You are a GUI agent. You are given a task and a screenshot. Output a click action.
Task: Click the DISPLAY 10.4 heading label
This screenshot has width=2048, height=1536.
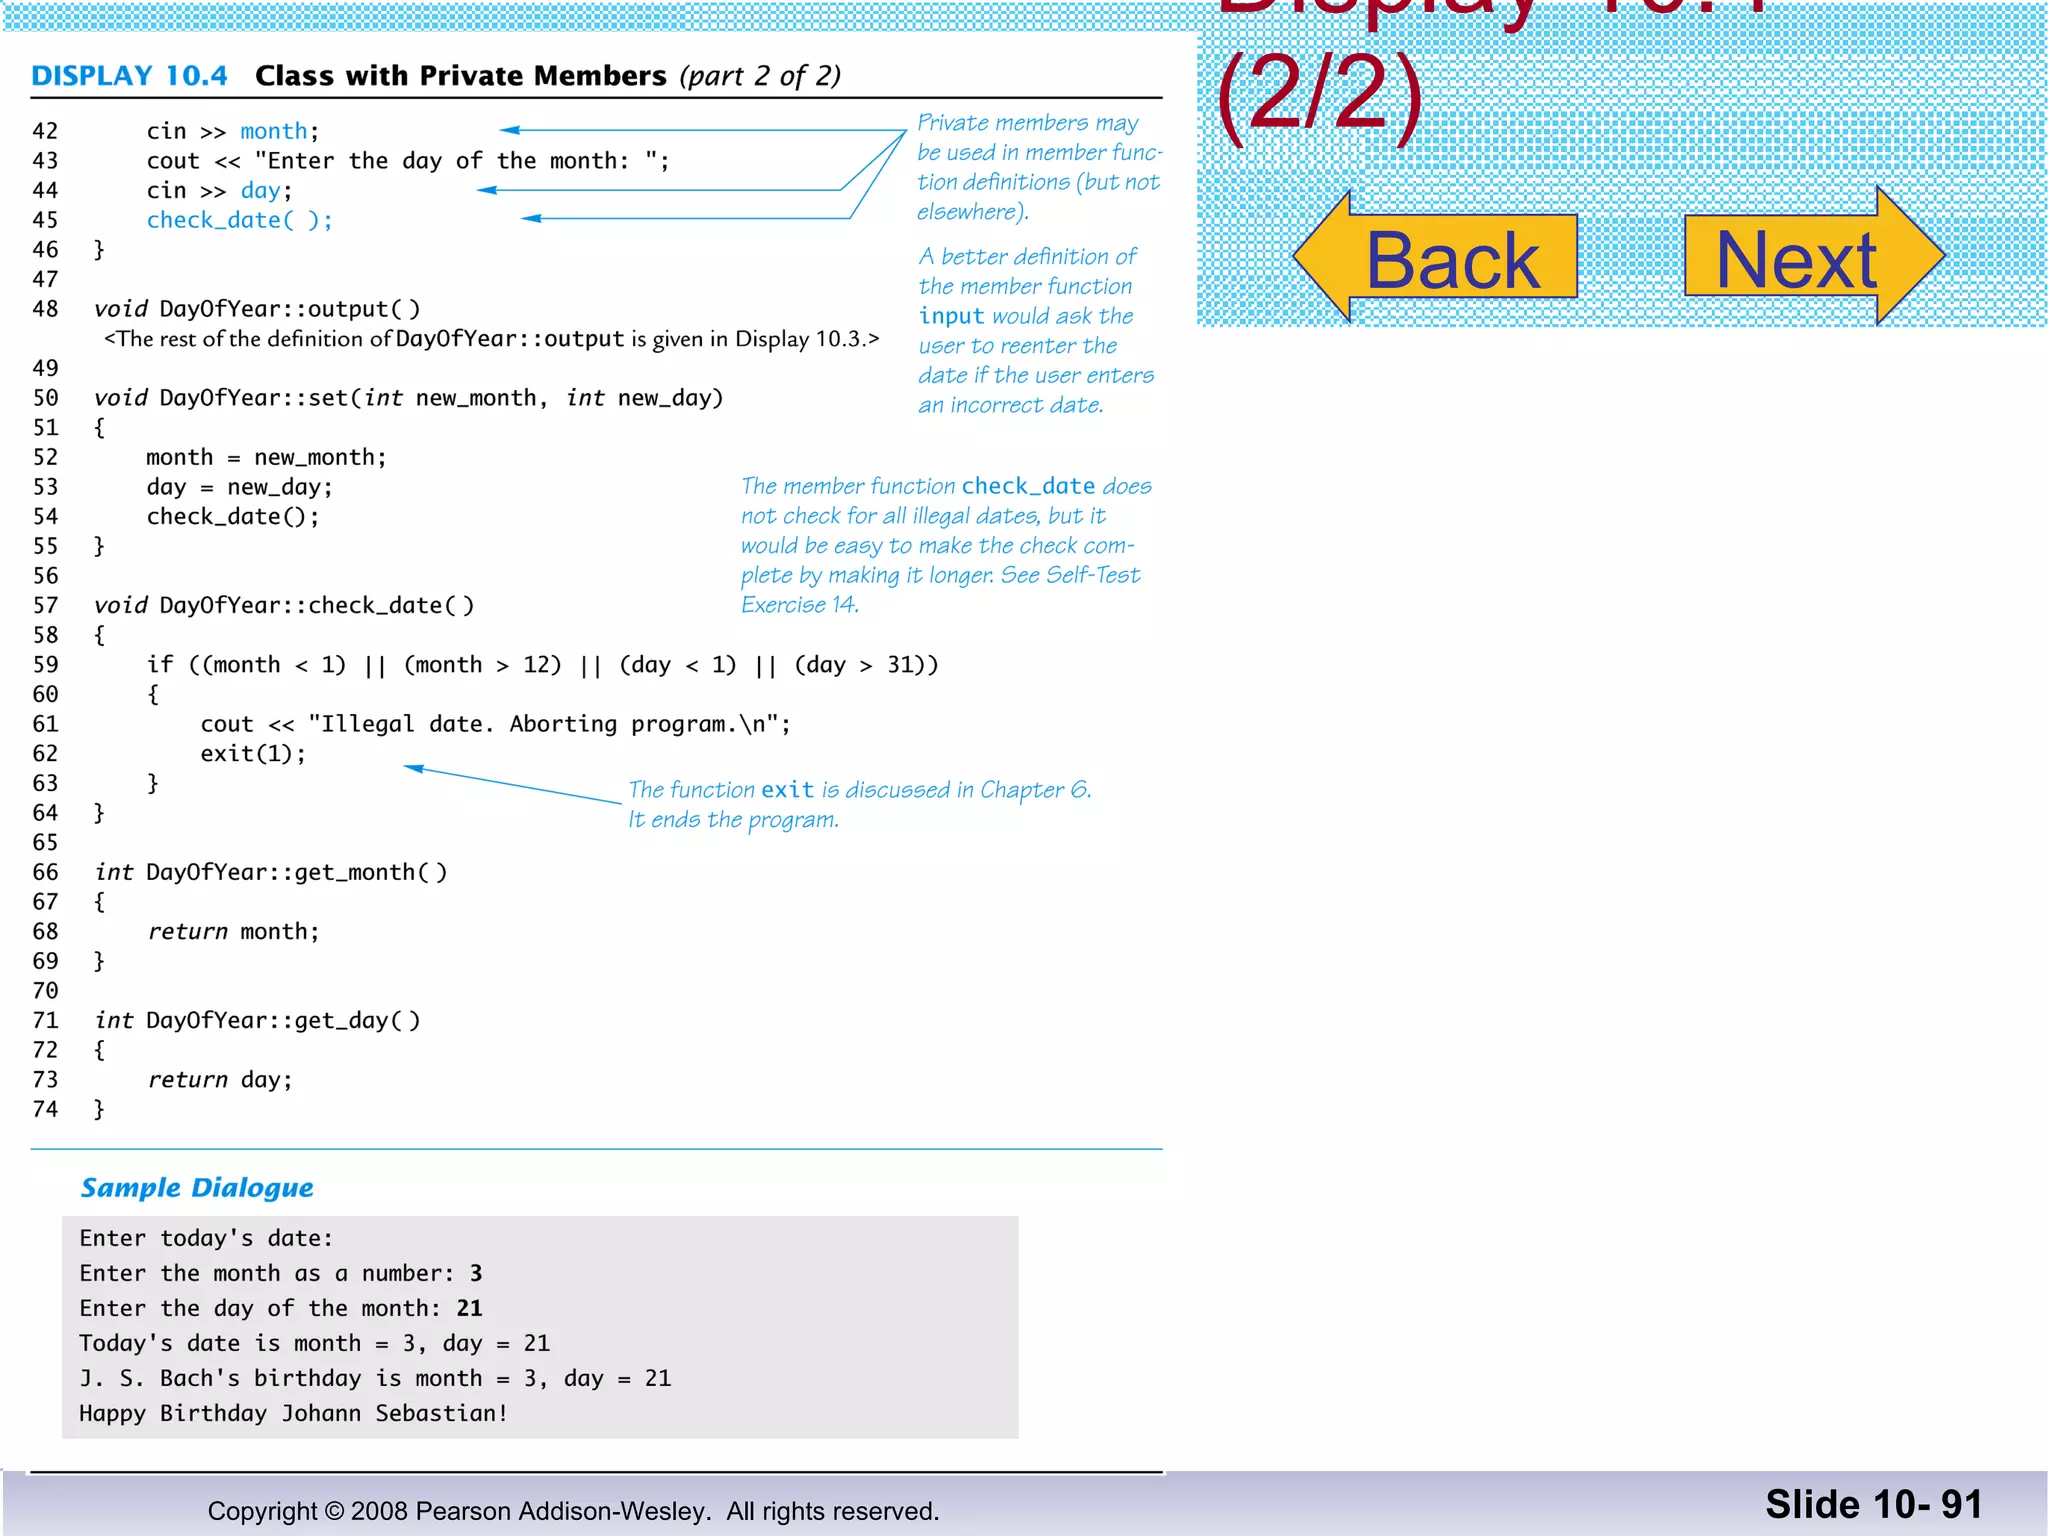(x=129, y=76)
